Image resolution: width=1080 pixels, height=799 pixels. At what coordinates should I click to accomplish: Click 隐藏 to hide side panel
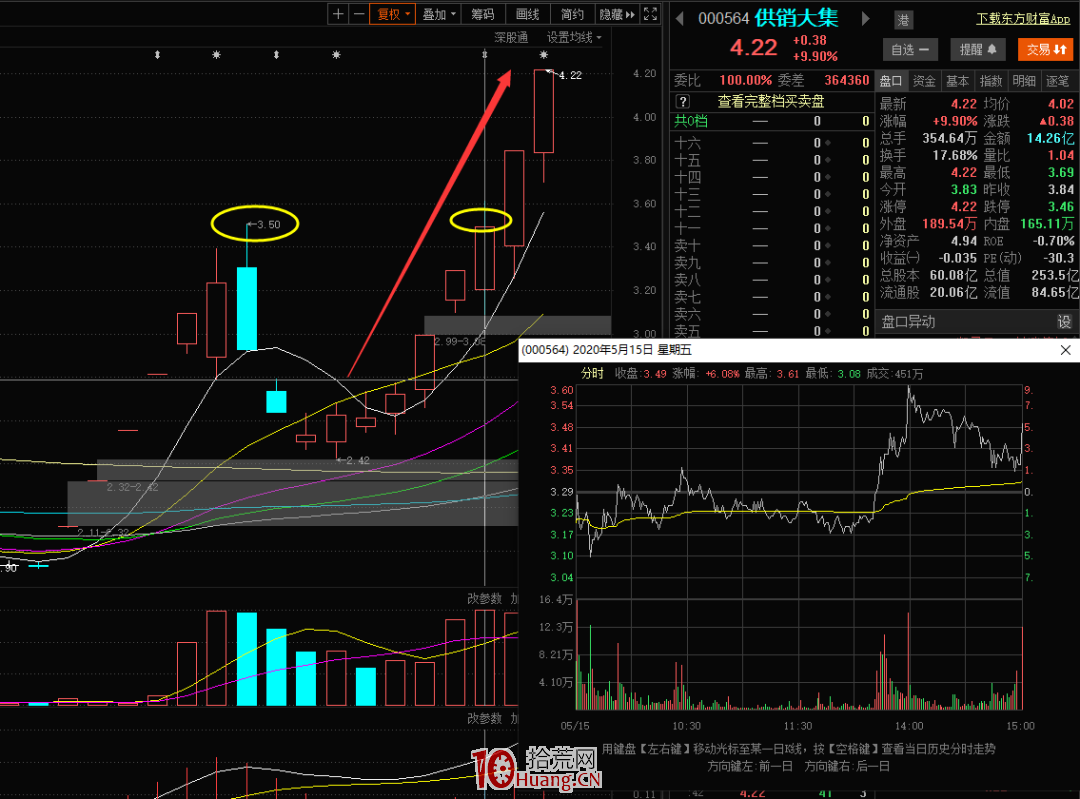pos(616,14)
